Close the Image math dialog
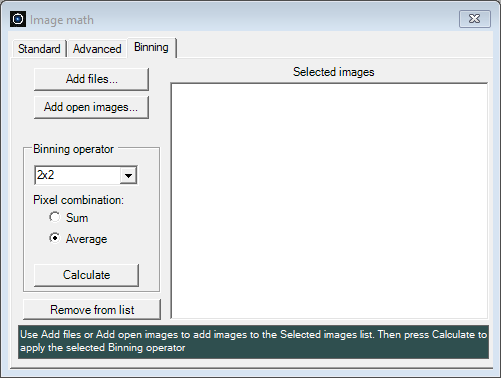The height and width of the screenshot is (378, 501). [475, 19]
